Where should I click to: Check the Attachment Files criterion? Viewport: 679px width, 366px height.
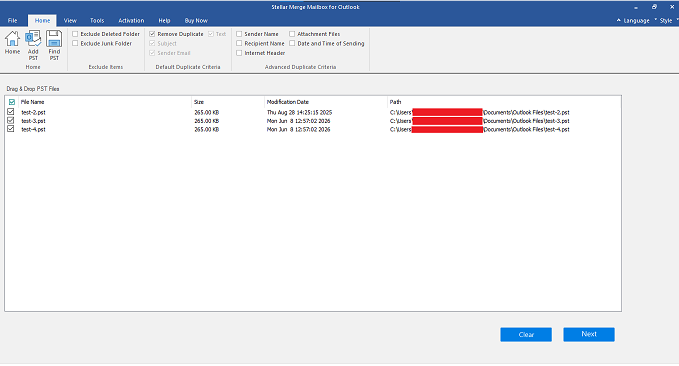click(x=292, y=34)
